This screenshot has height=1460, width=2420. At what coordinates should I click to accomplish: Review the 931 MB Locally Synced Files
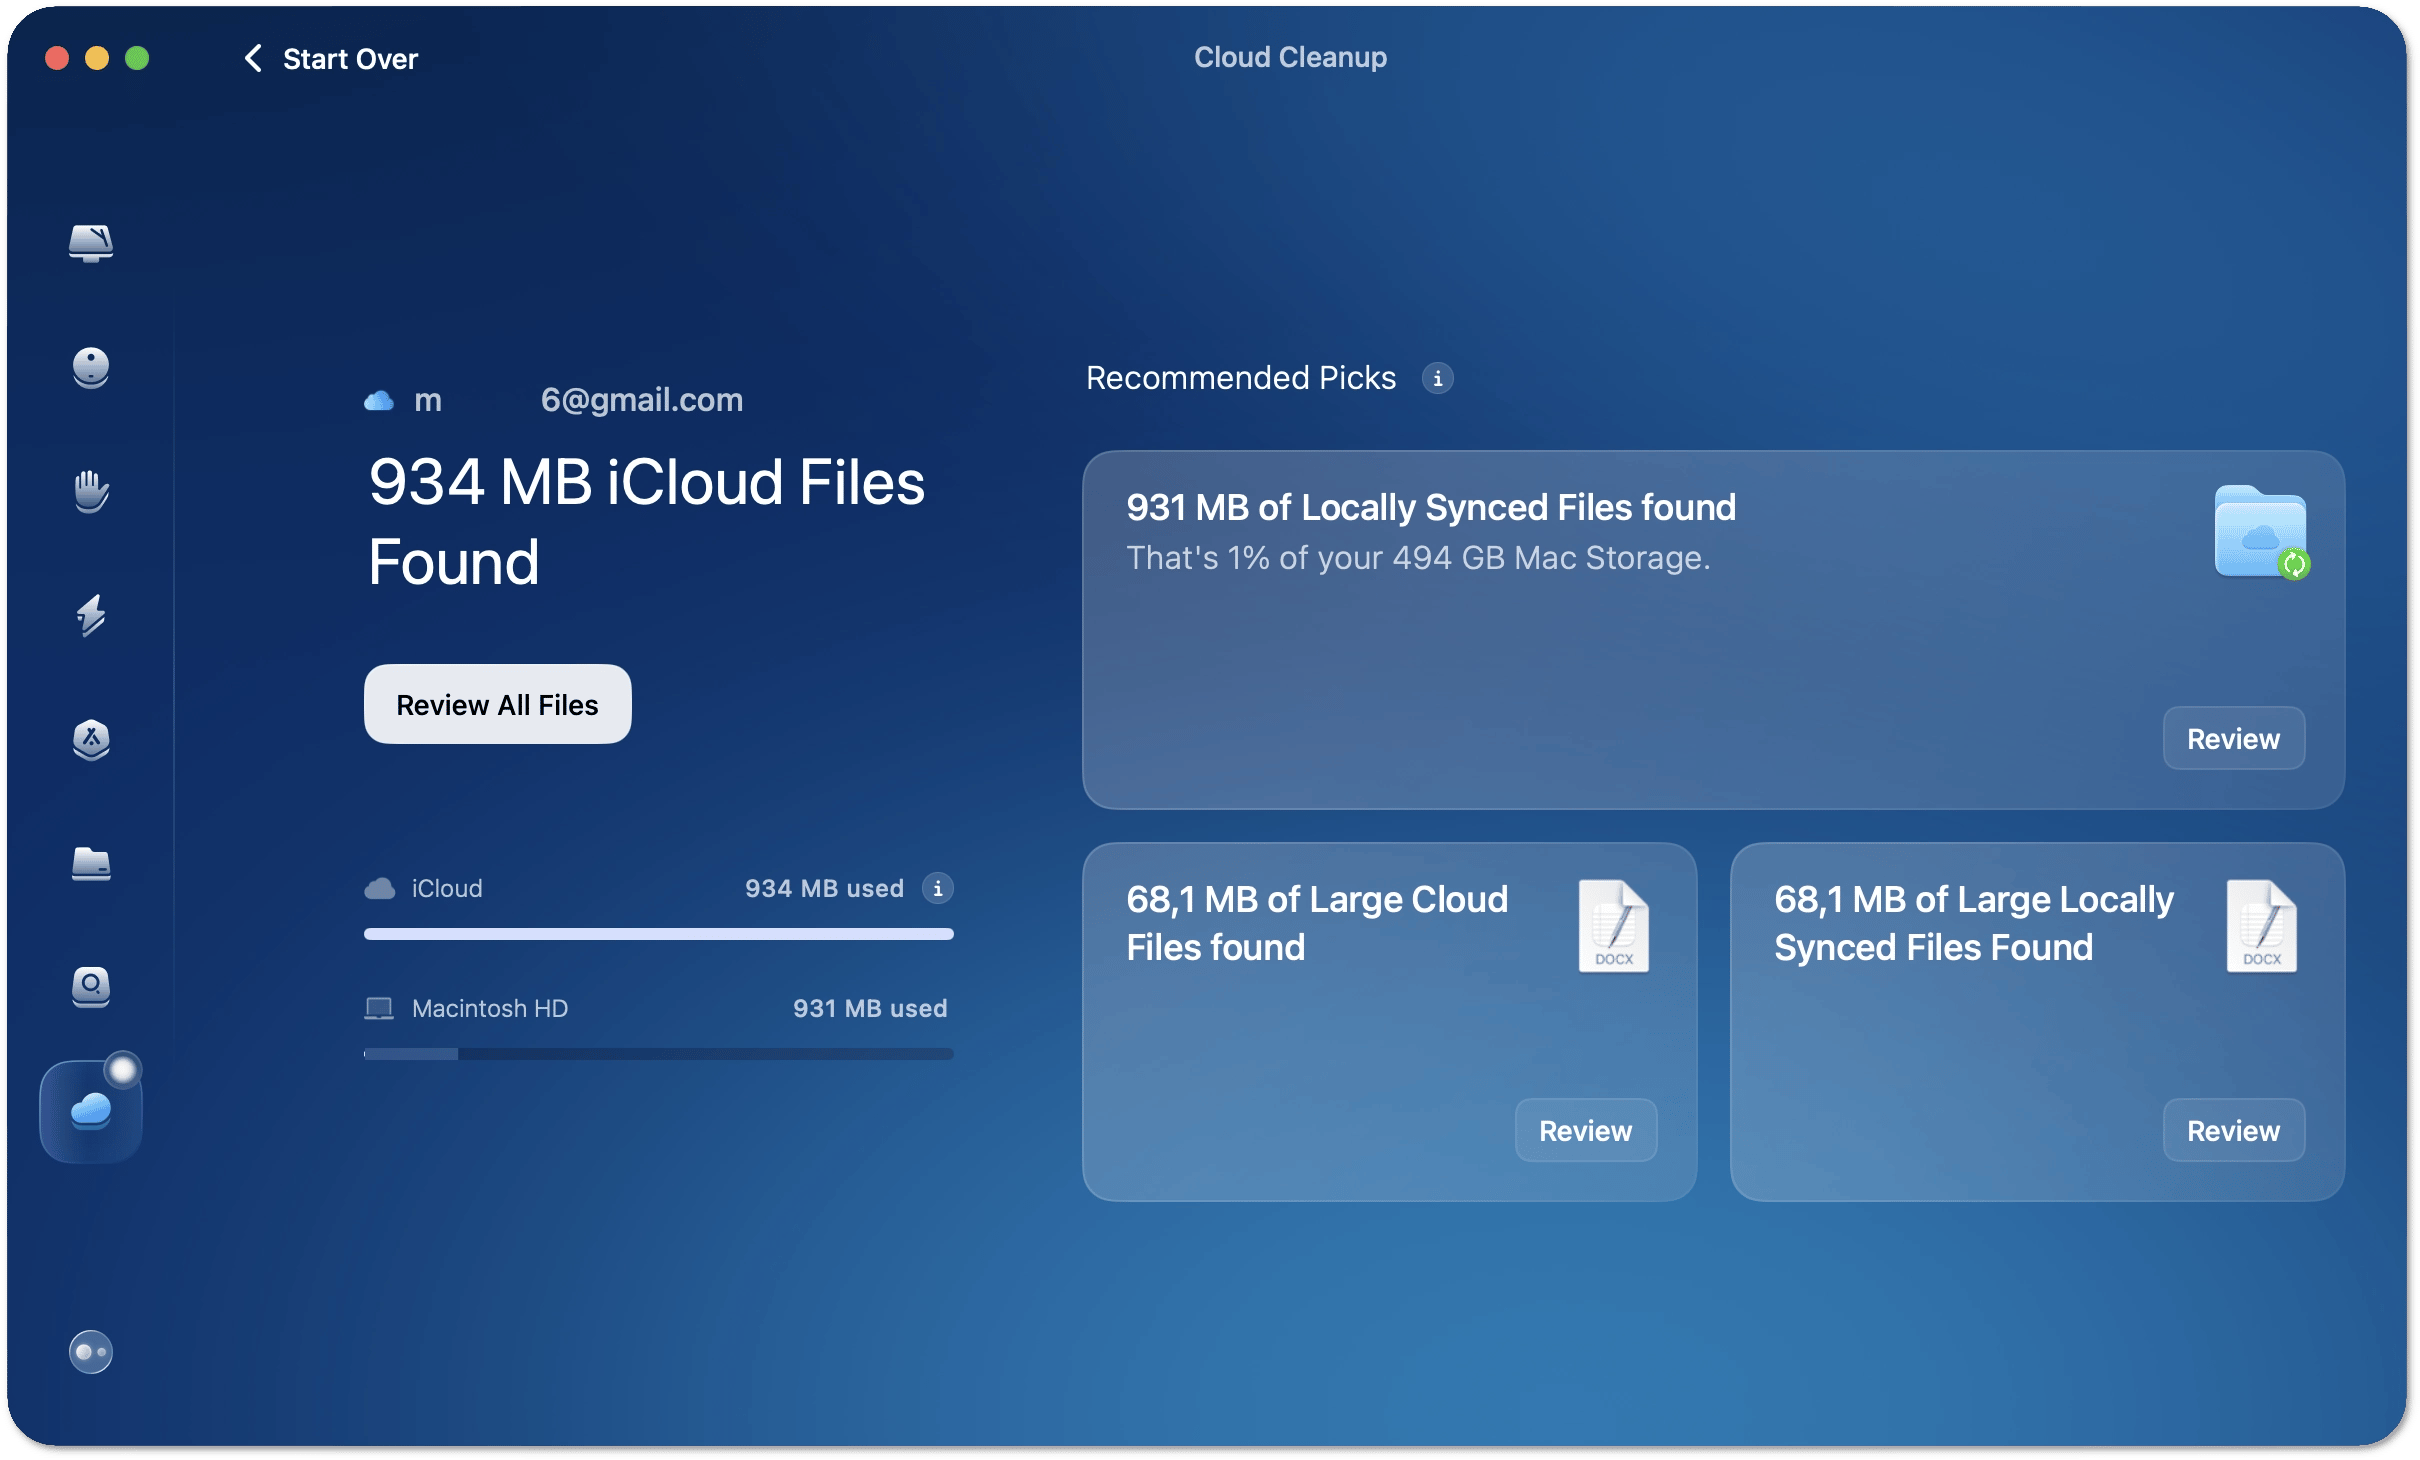pyautogui.click(x=2233, y=738)
